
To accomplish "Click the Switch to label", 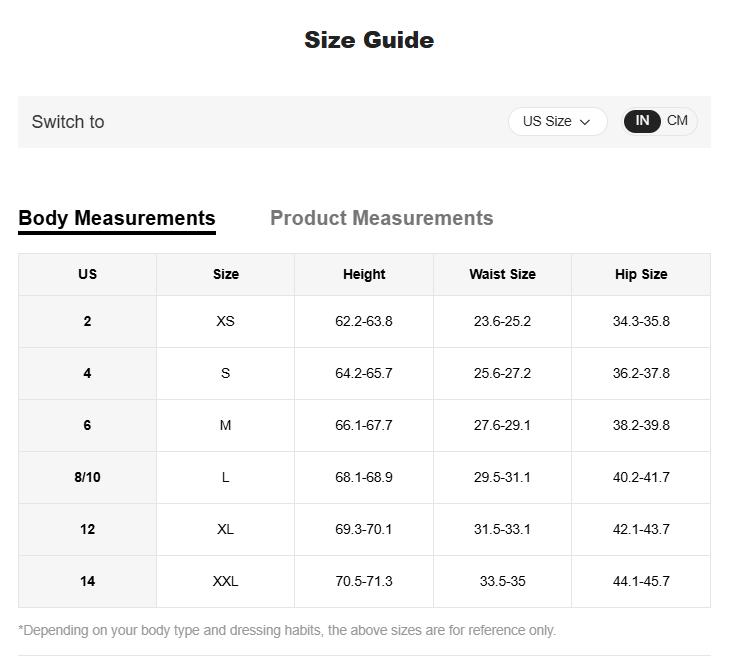I will click(68, 122).
